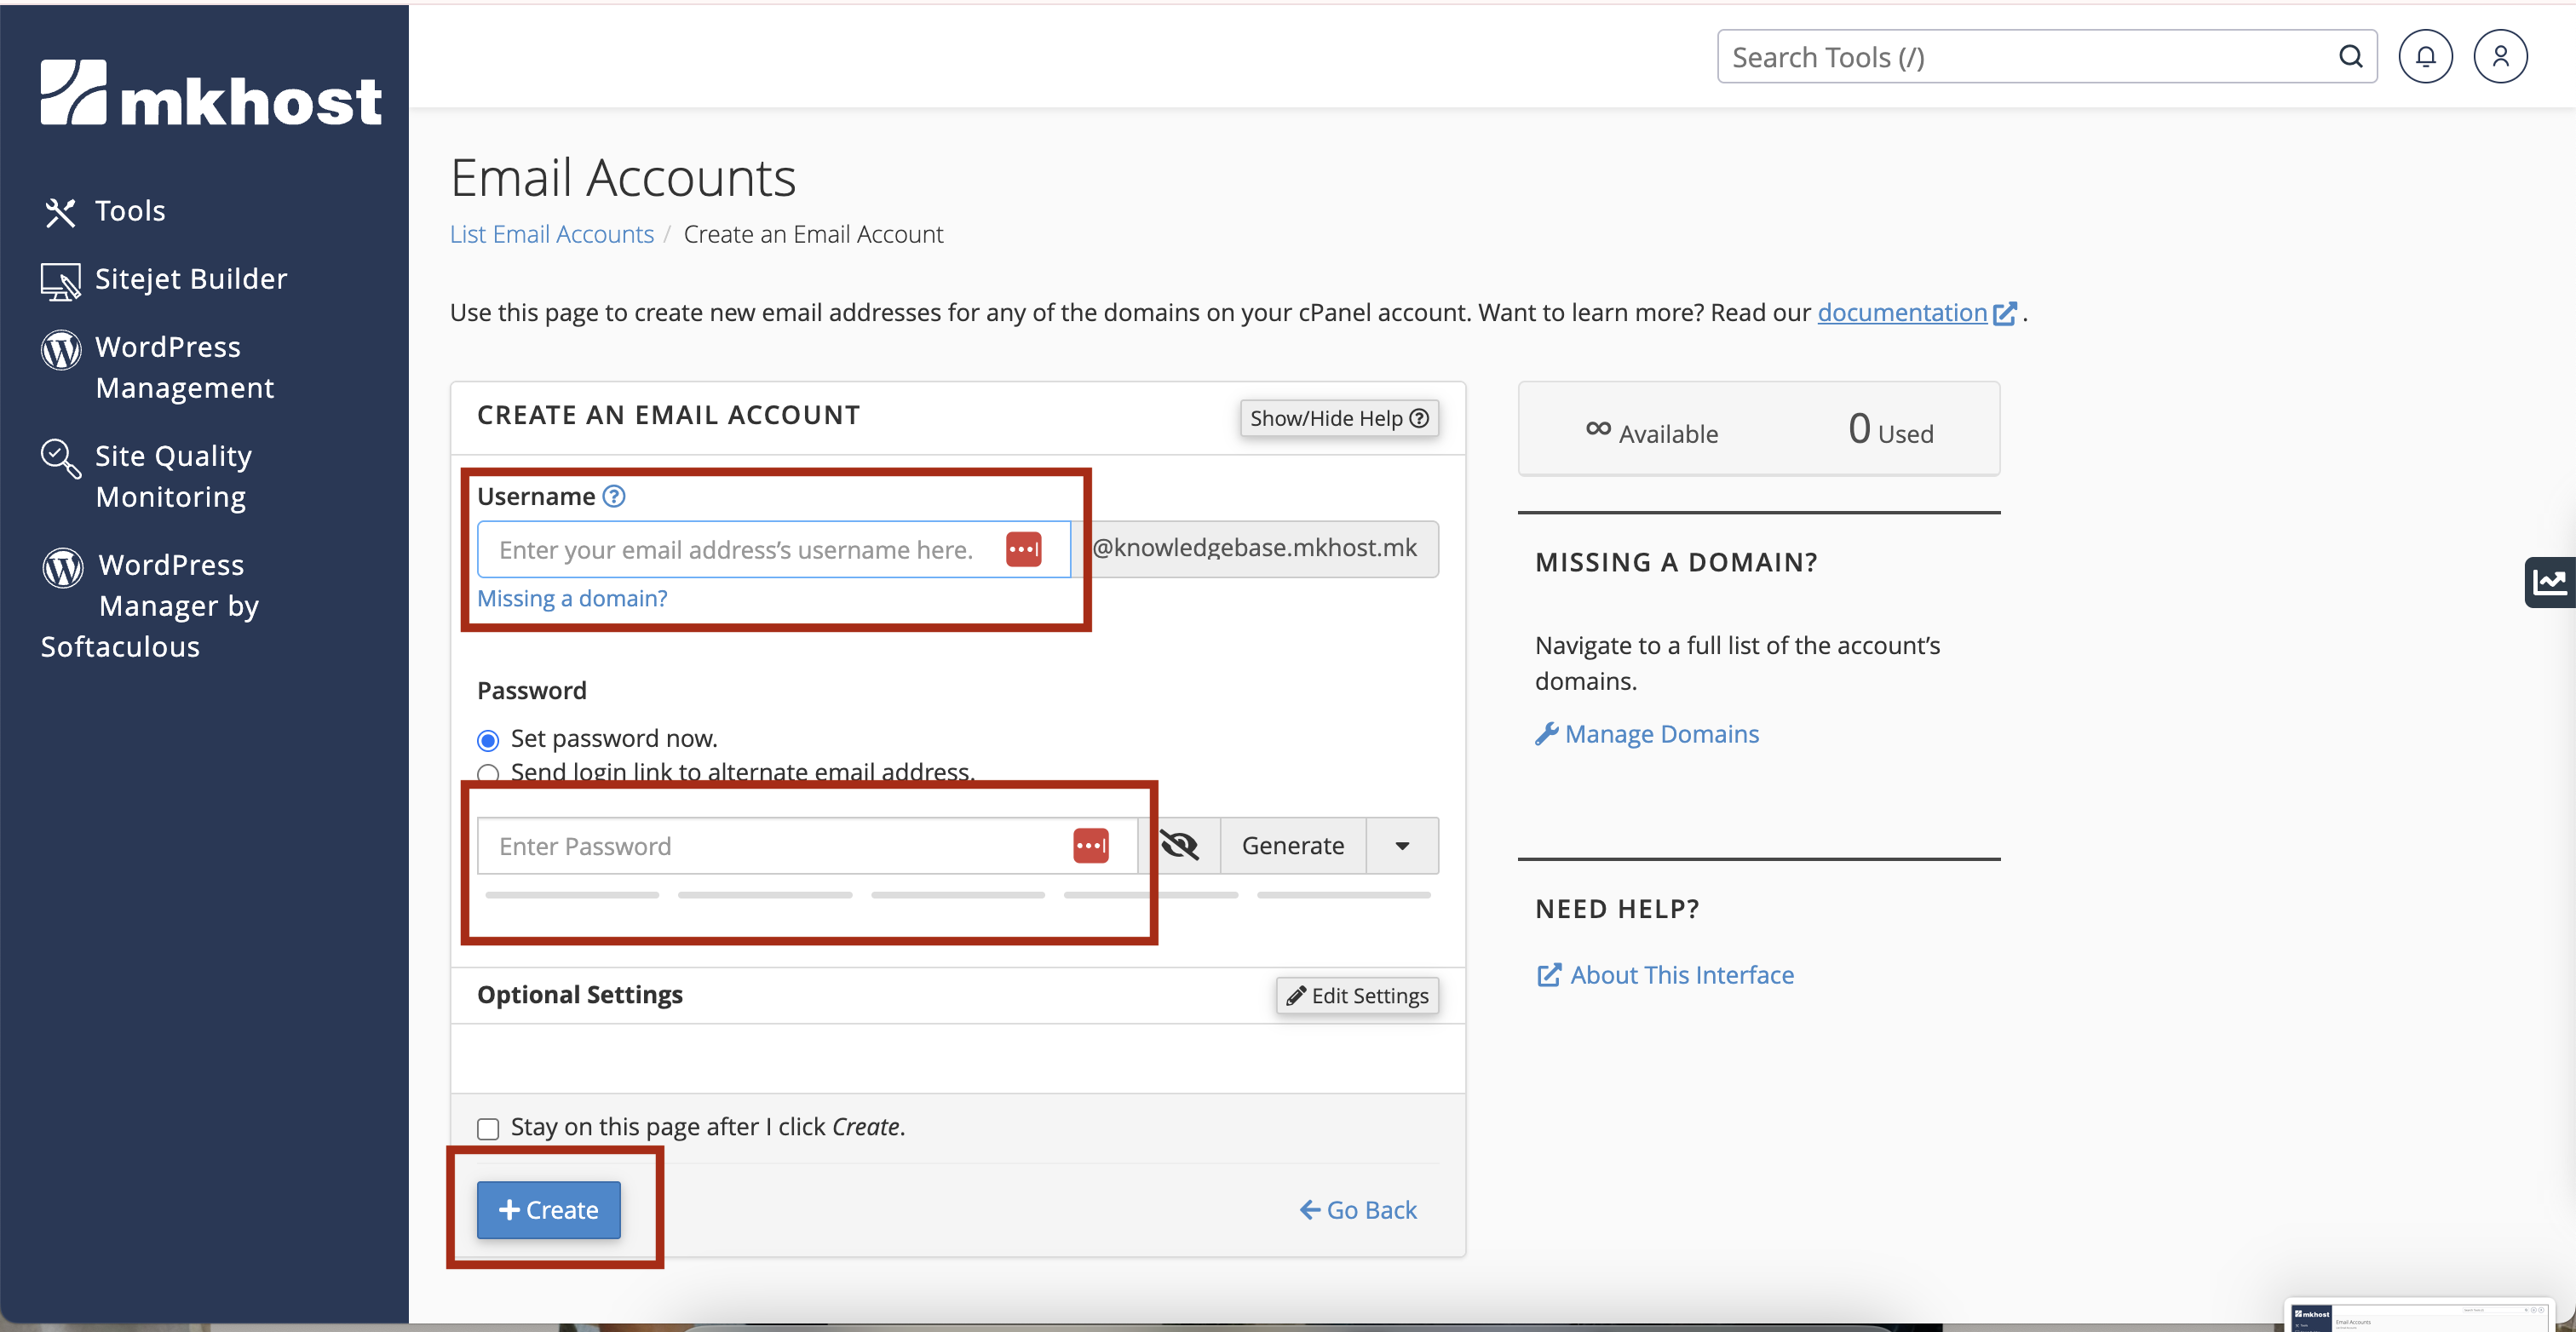Open Tools in the sidebar
Screen dimensions: 2576x1332
129,211
